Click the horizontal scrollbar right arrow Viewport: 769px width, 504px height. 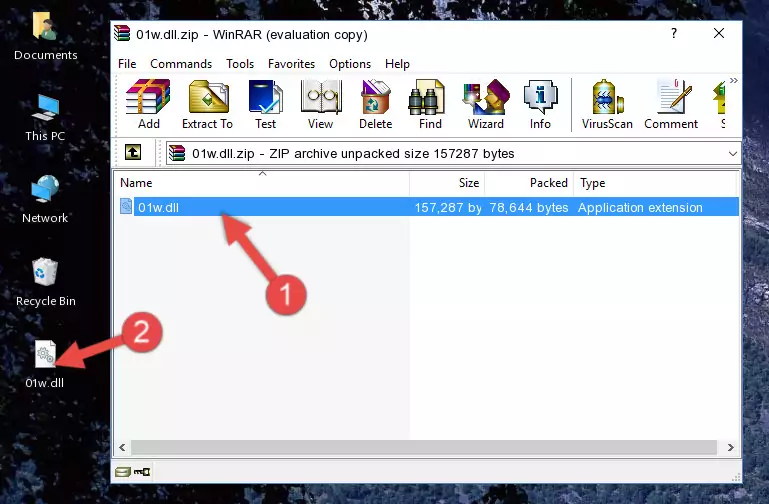pyautogui.click(x=730, y=447)
